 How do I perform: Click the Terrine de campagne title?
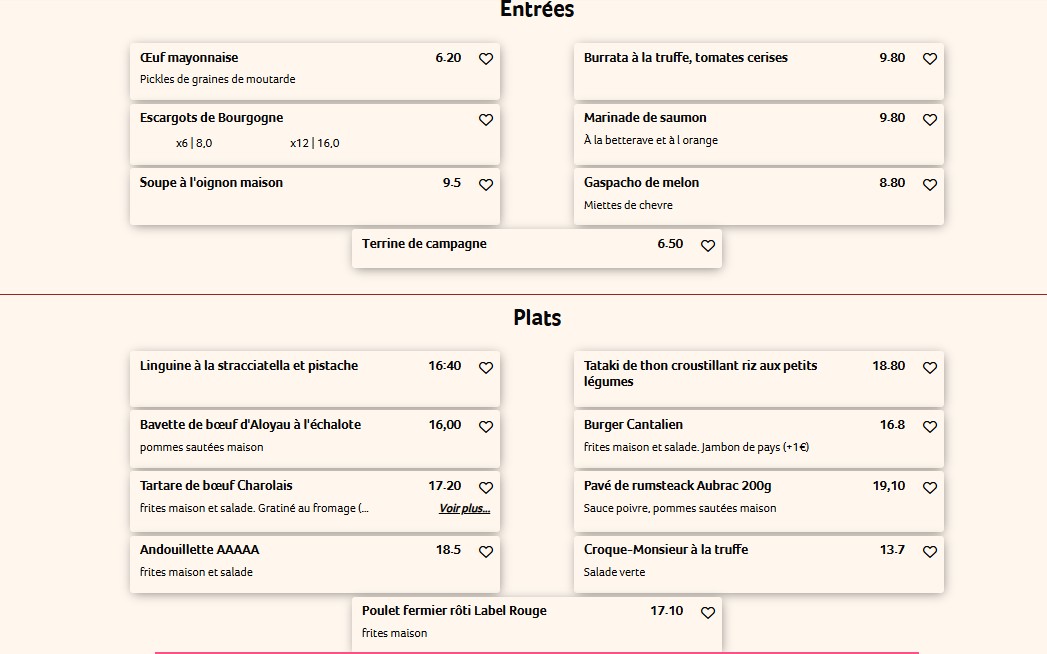click(x=424, y=244)
